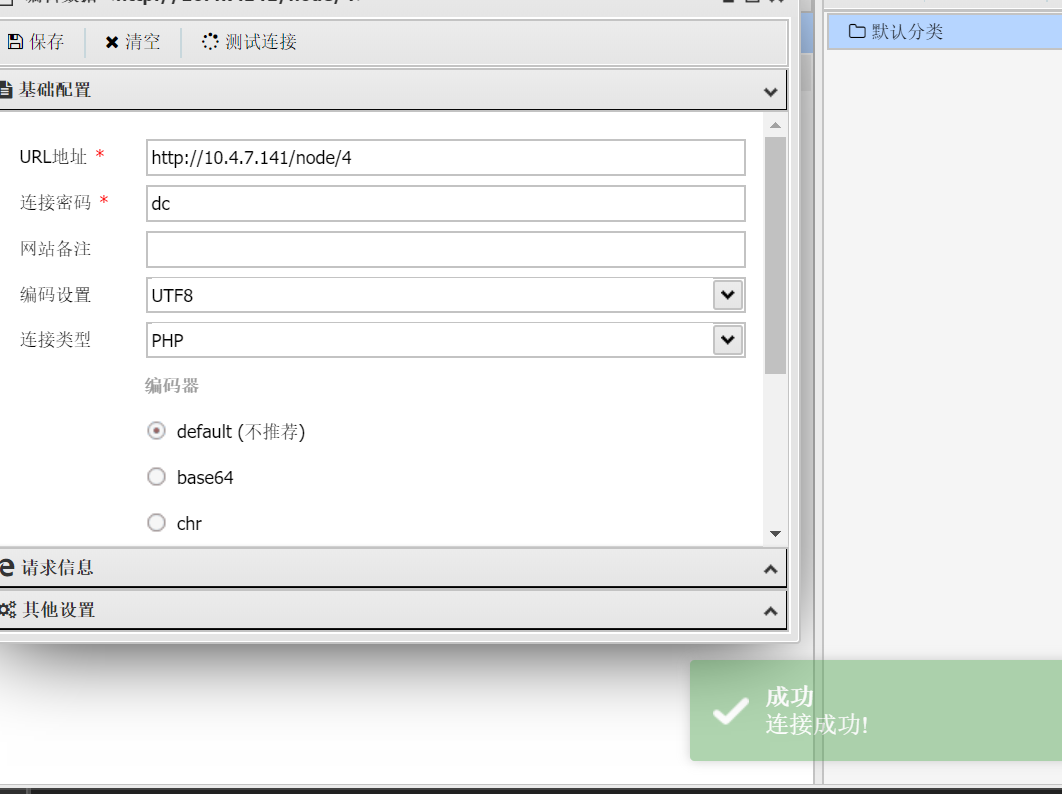The height and width of the screenshot is (794, 1062).
Task: Focus the URL地址 input field
Action: click(446, 158)
